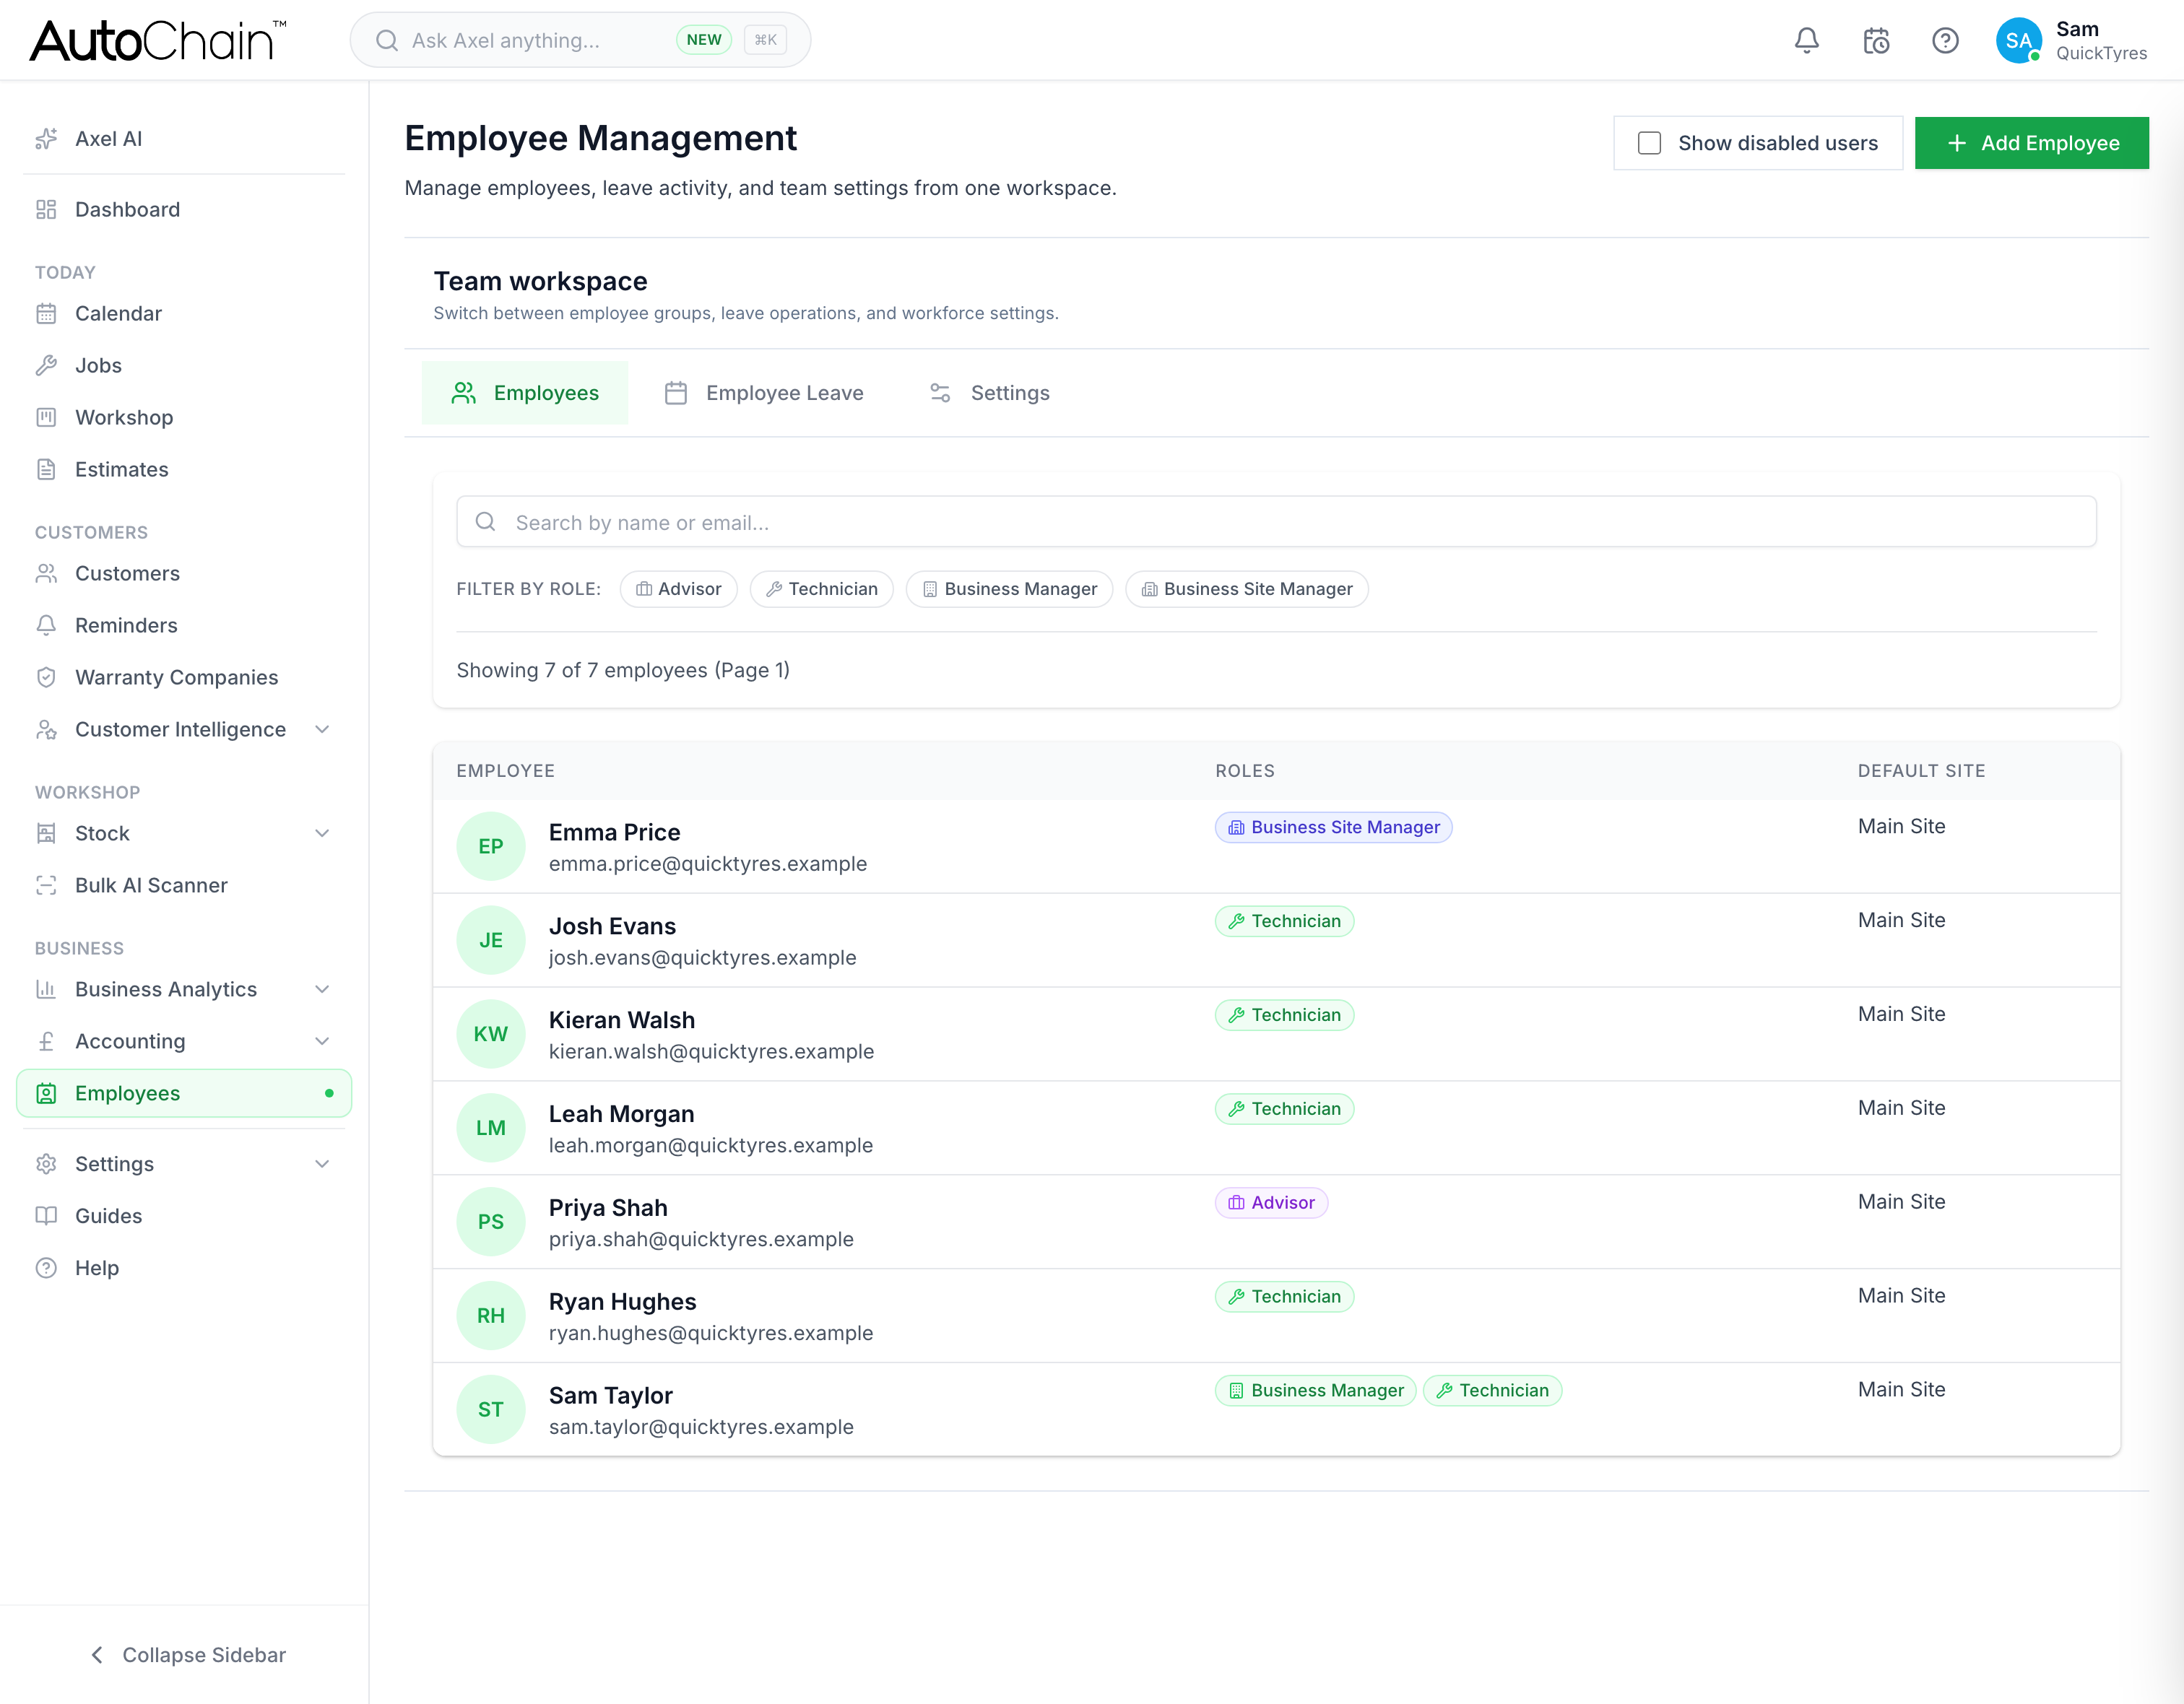Expand Stock submenu
The image size is (2184, 1704).
tap(184, 833)
